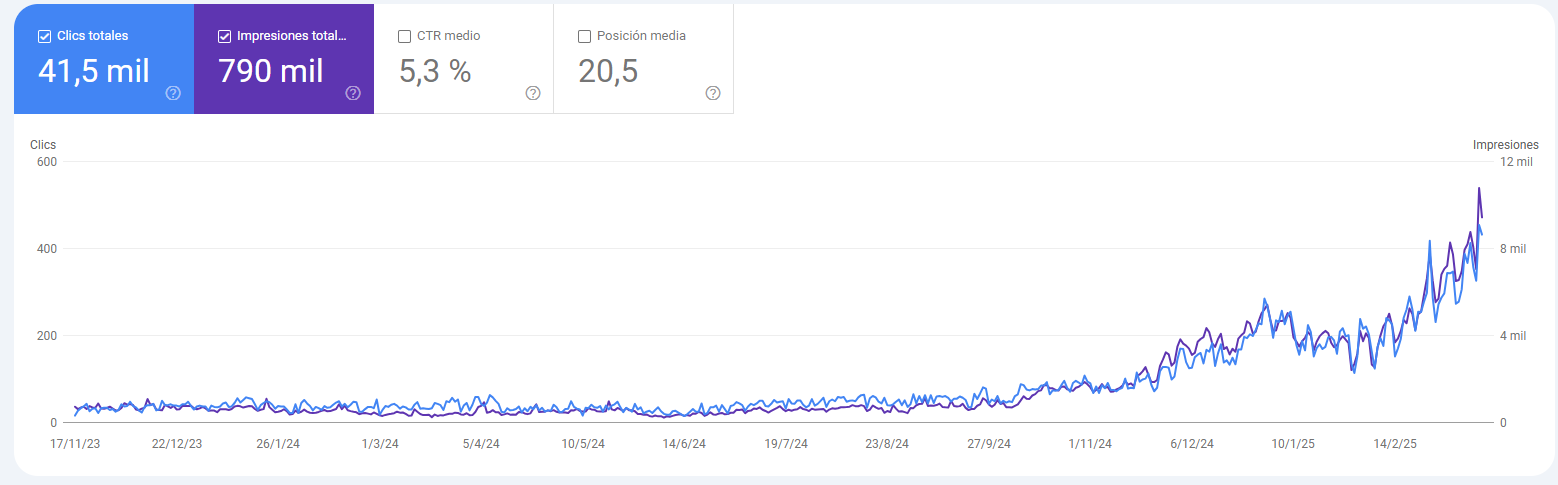Viewport: 1558px width, 485px height.
Task: Click the 22/12/23 date label
Action: coord(177,443)
